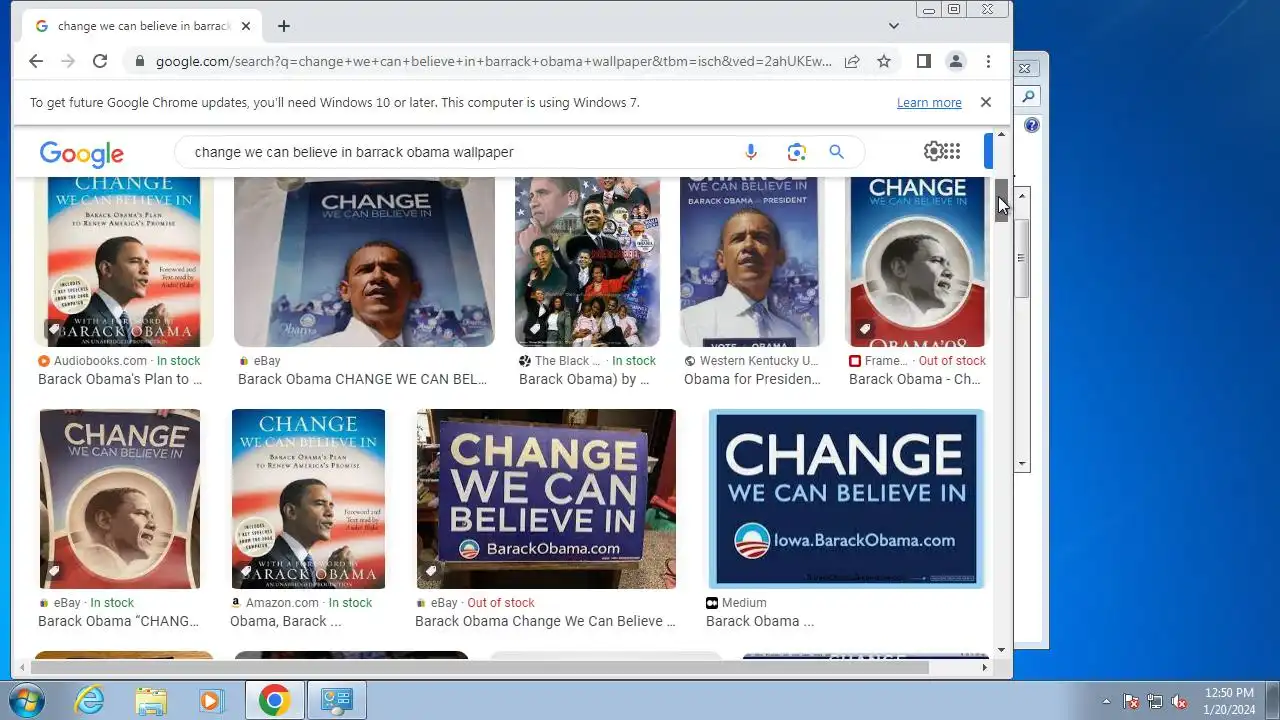Click the Google search query field
This screenshot has width=1280, height=720.
[460, 152]
